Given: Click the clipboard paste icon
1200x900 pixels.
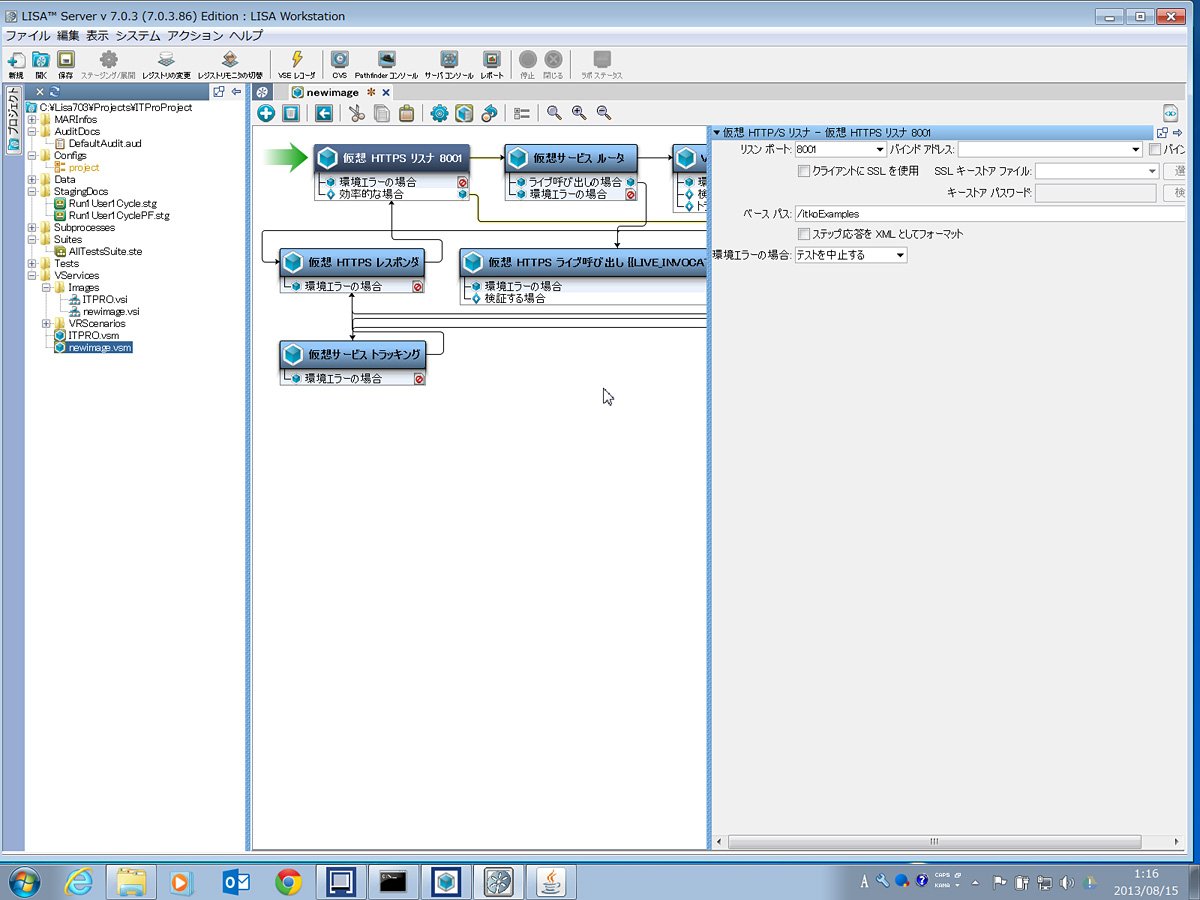Looking at the screenshot, I should click(406, 113).
